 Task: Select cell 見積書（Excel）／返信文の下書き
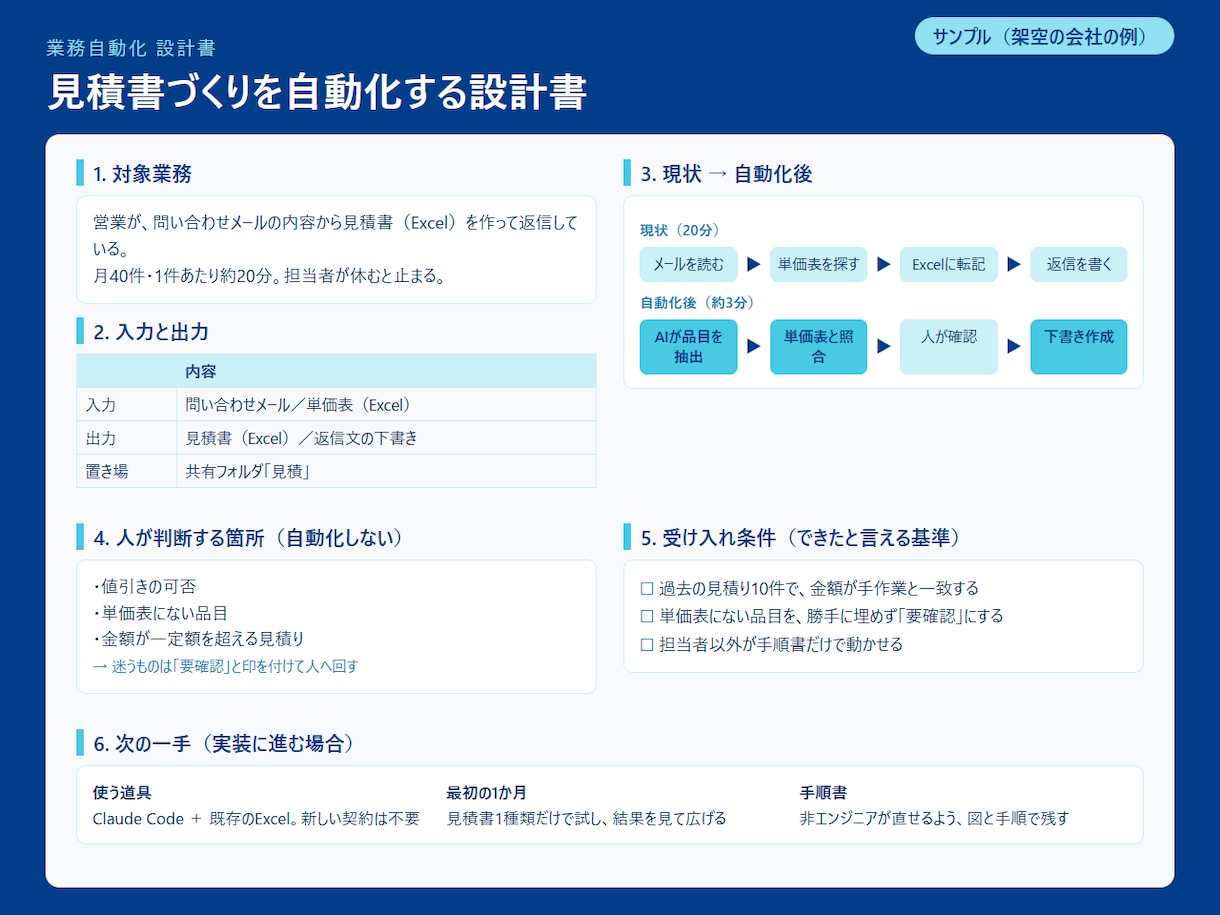click(386, 438)
